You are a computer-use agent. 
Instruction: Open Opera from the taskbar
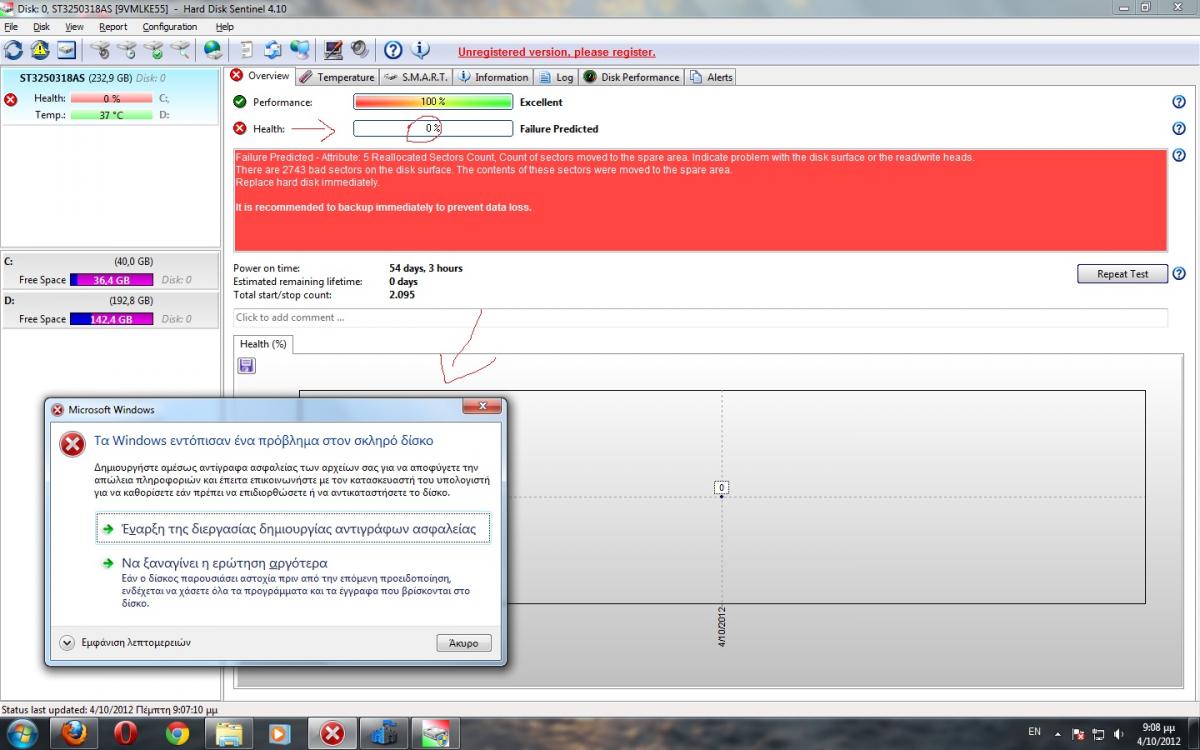coord(126,734)
